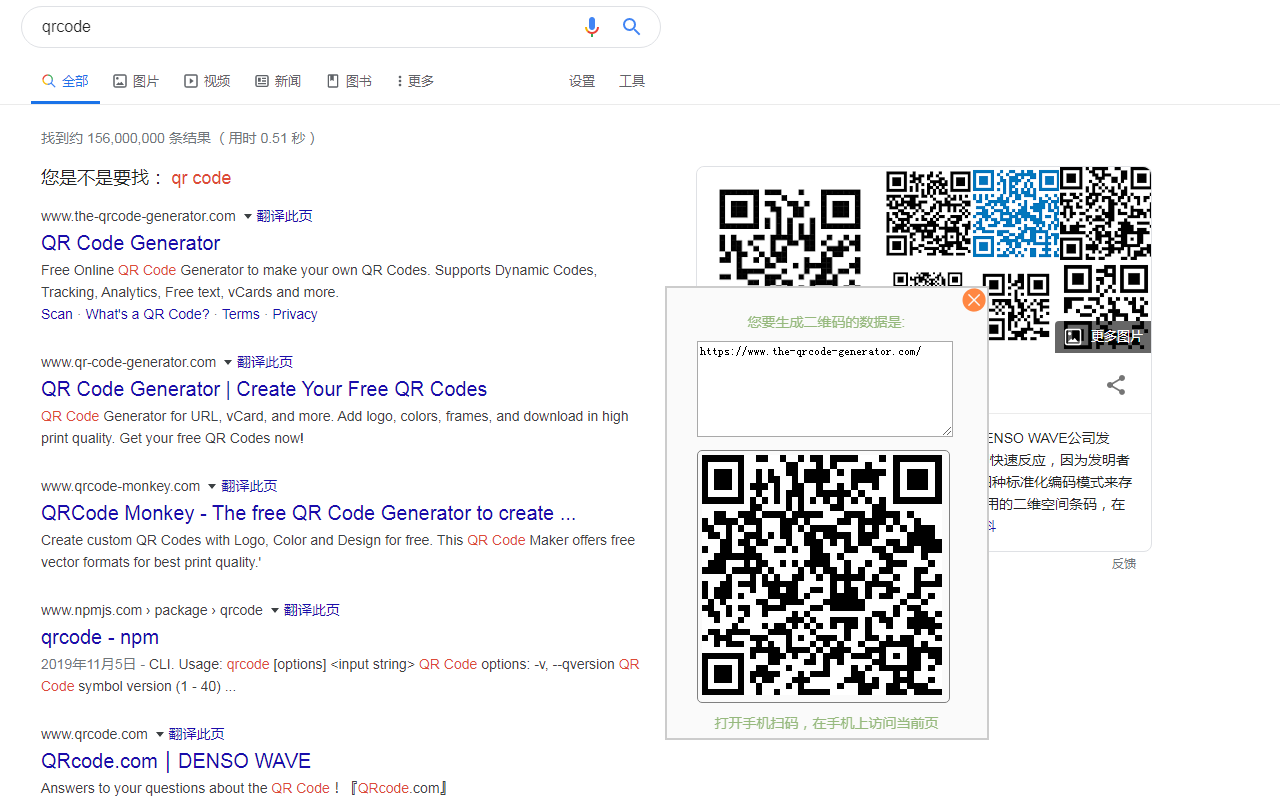
Task: Open the QRCode Monkey result title
Action: (x=308, y=513)
